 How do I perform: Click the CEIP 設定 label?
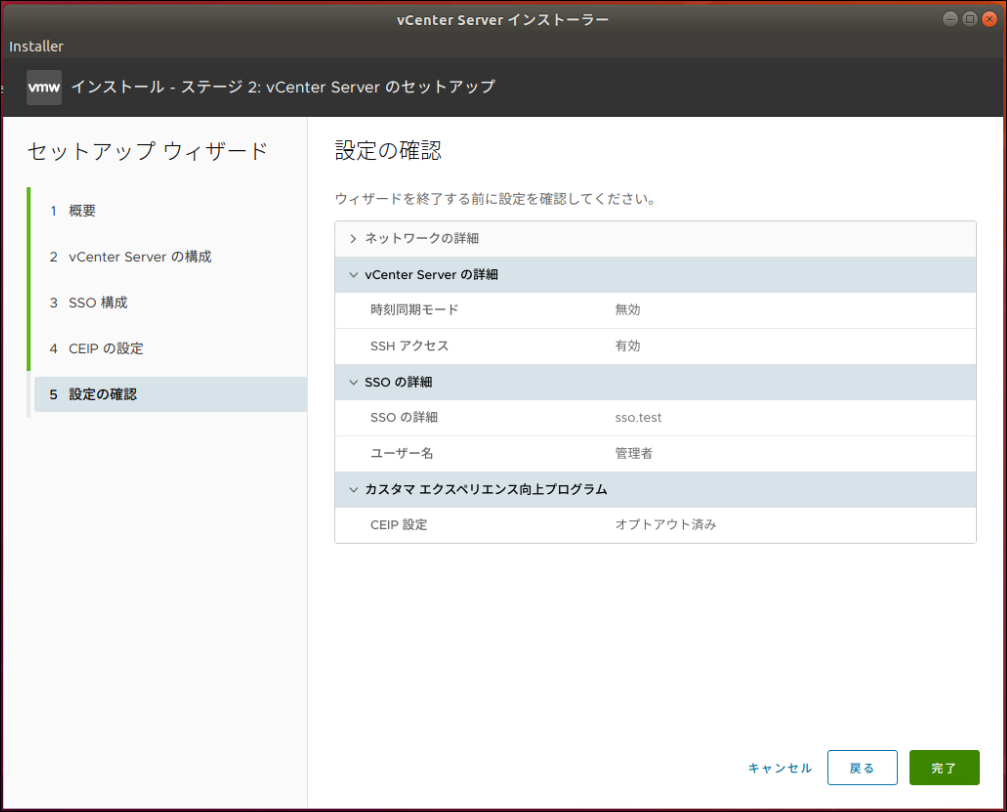398,525
